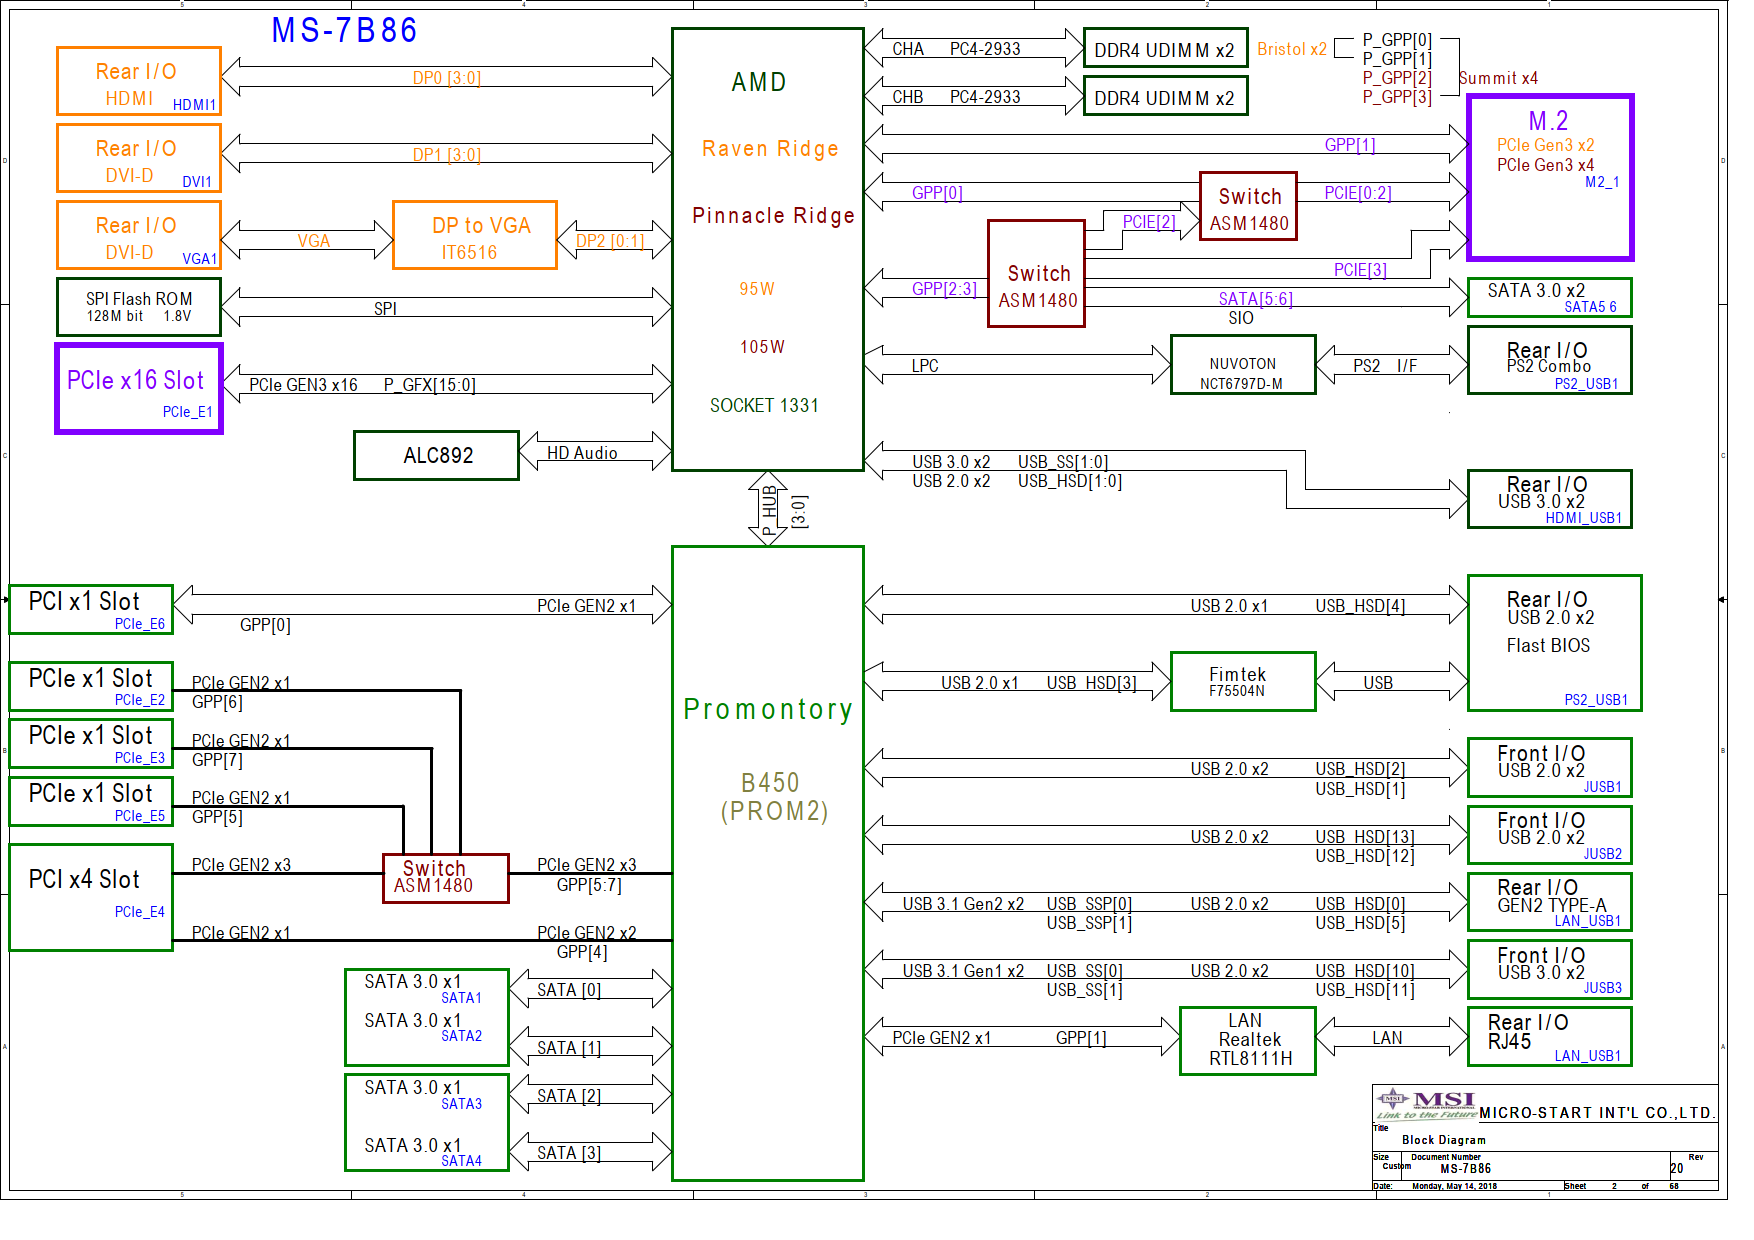Select the LAN Realtek RTL8111H block
This screenshot has height=1240, width=1754.
coord(1247,1041)
